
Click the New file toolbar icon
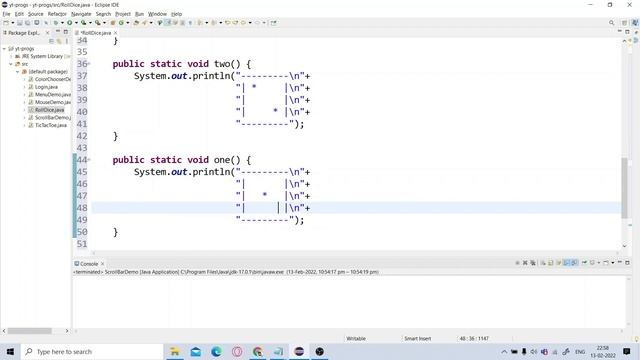[x=6, y=23]
